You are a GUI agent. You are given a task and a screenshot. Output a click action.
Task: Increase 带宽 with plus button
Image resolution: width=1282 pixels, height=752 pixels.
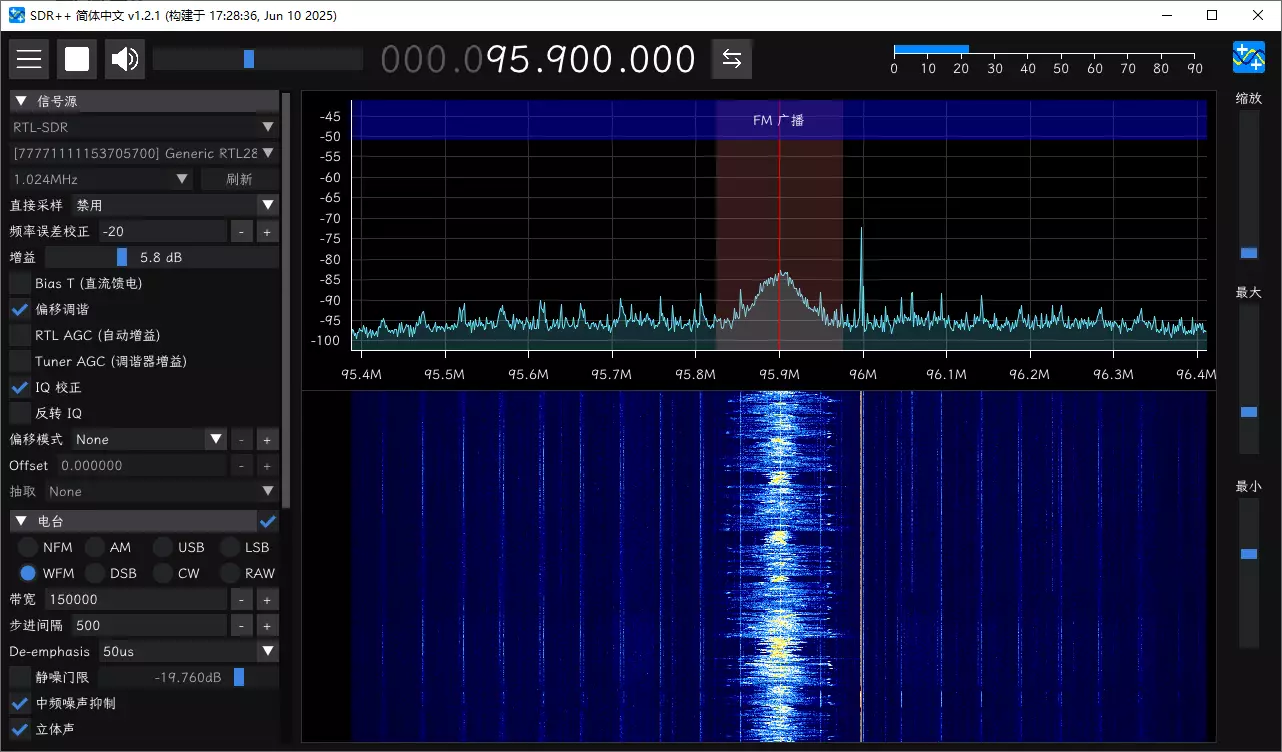(267, 599)
